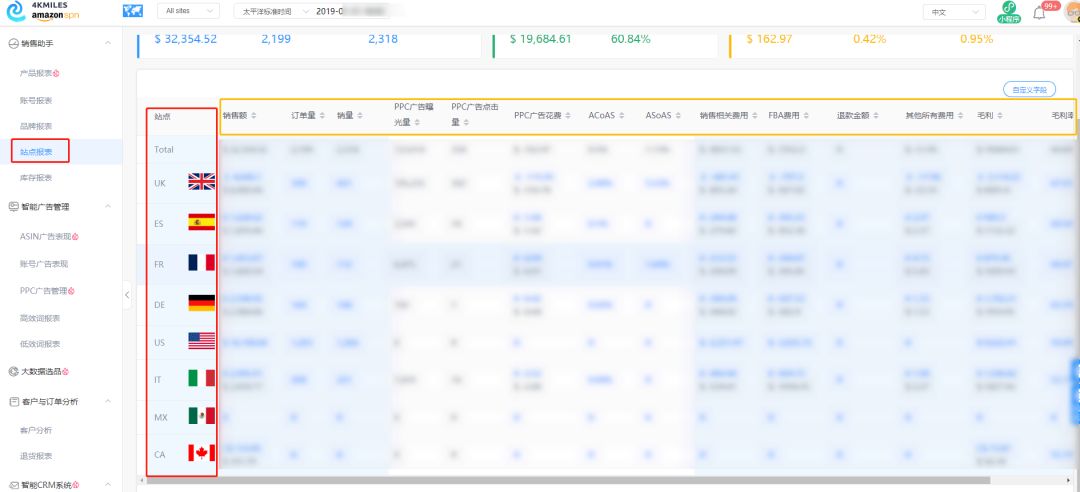Click the UK flag in site column
1080x492 pixels.
pyautogui.click(x=201, y=182)
